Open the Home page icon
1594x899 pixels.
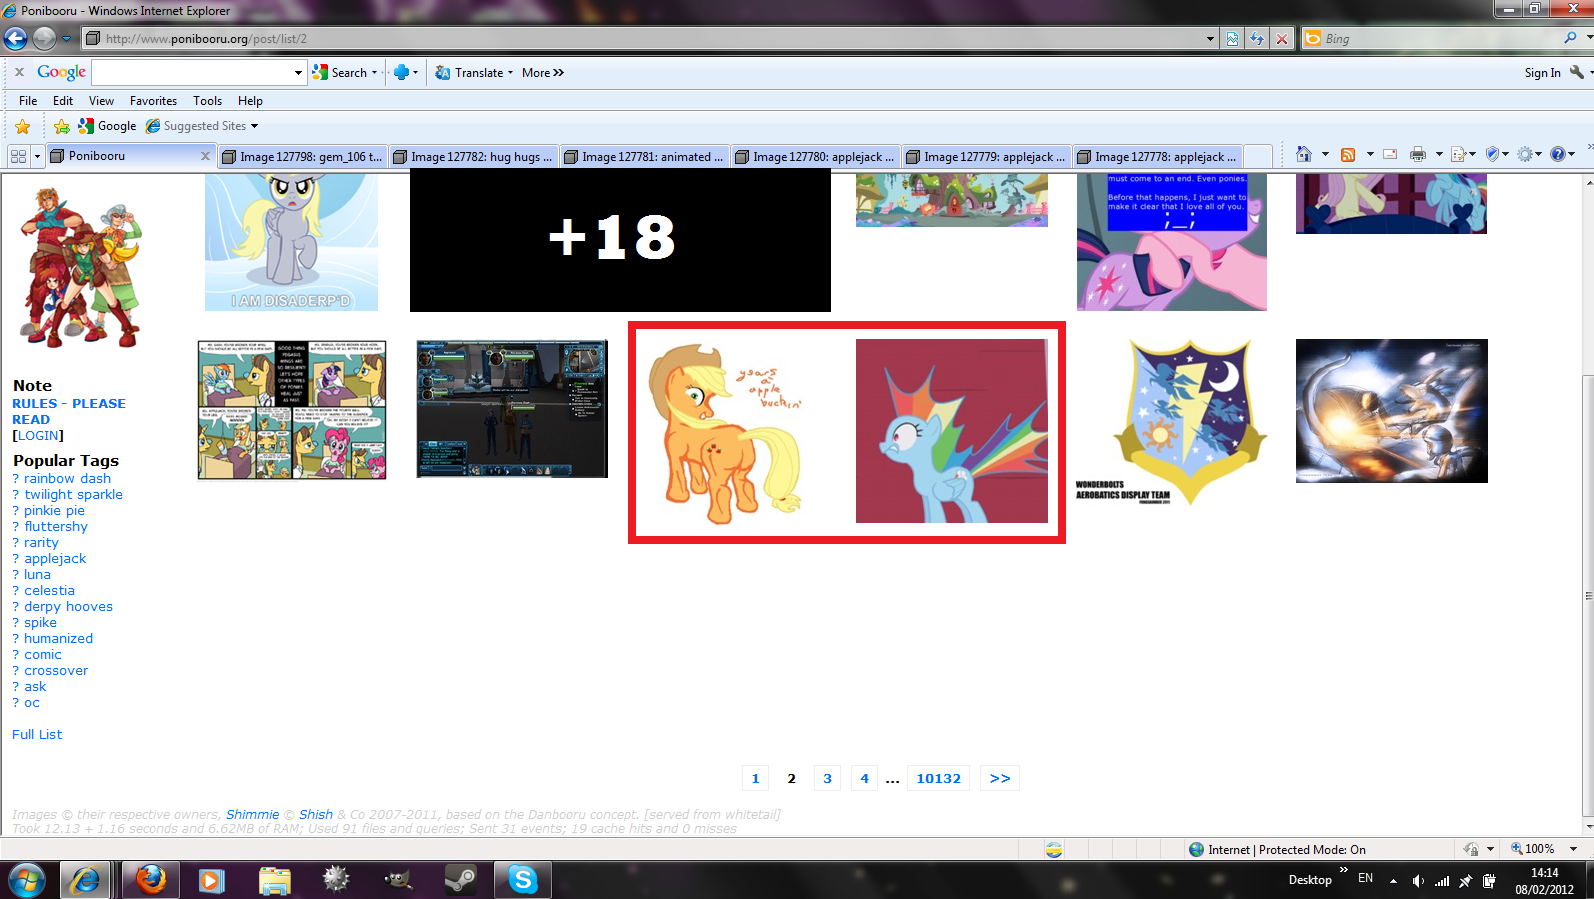[x=1303, y=154]
